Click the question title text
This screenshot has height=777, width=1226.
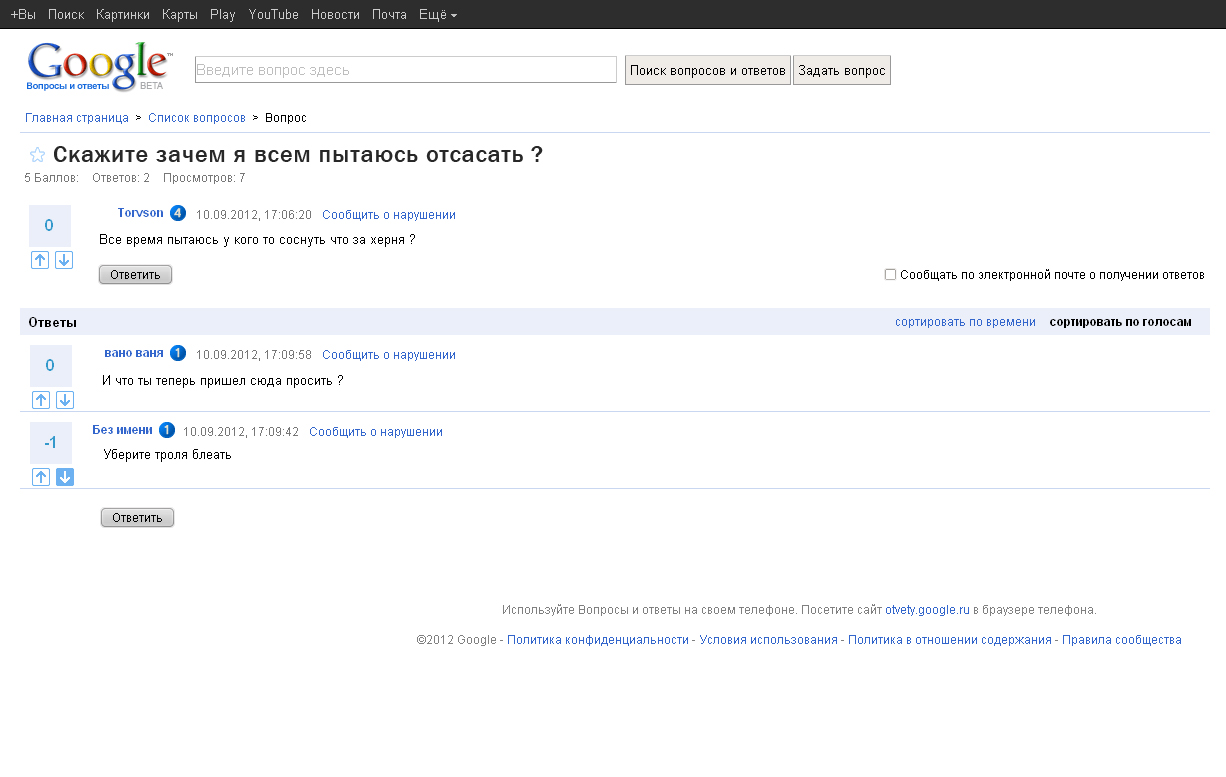point(298,155)
